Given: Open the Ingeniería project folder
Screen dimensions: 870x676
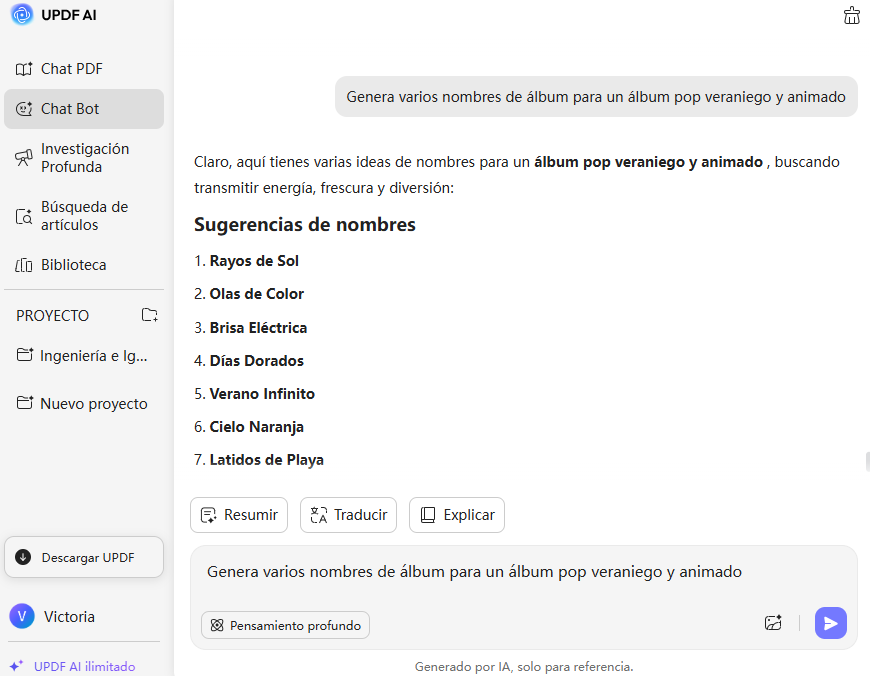Looking at the screenshot, I should coord(93,355).
